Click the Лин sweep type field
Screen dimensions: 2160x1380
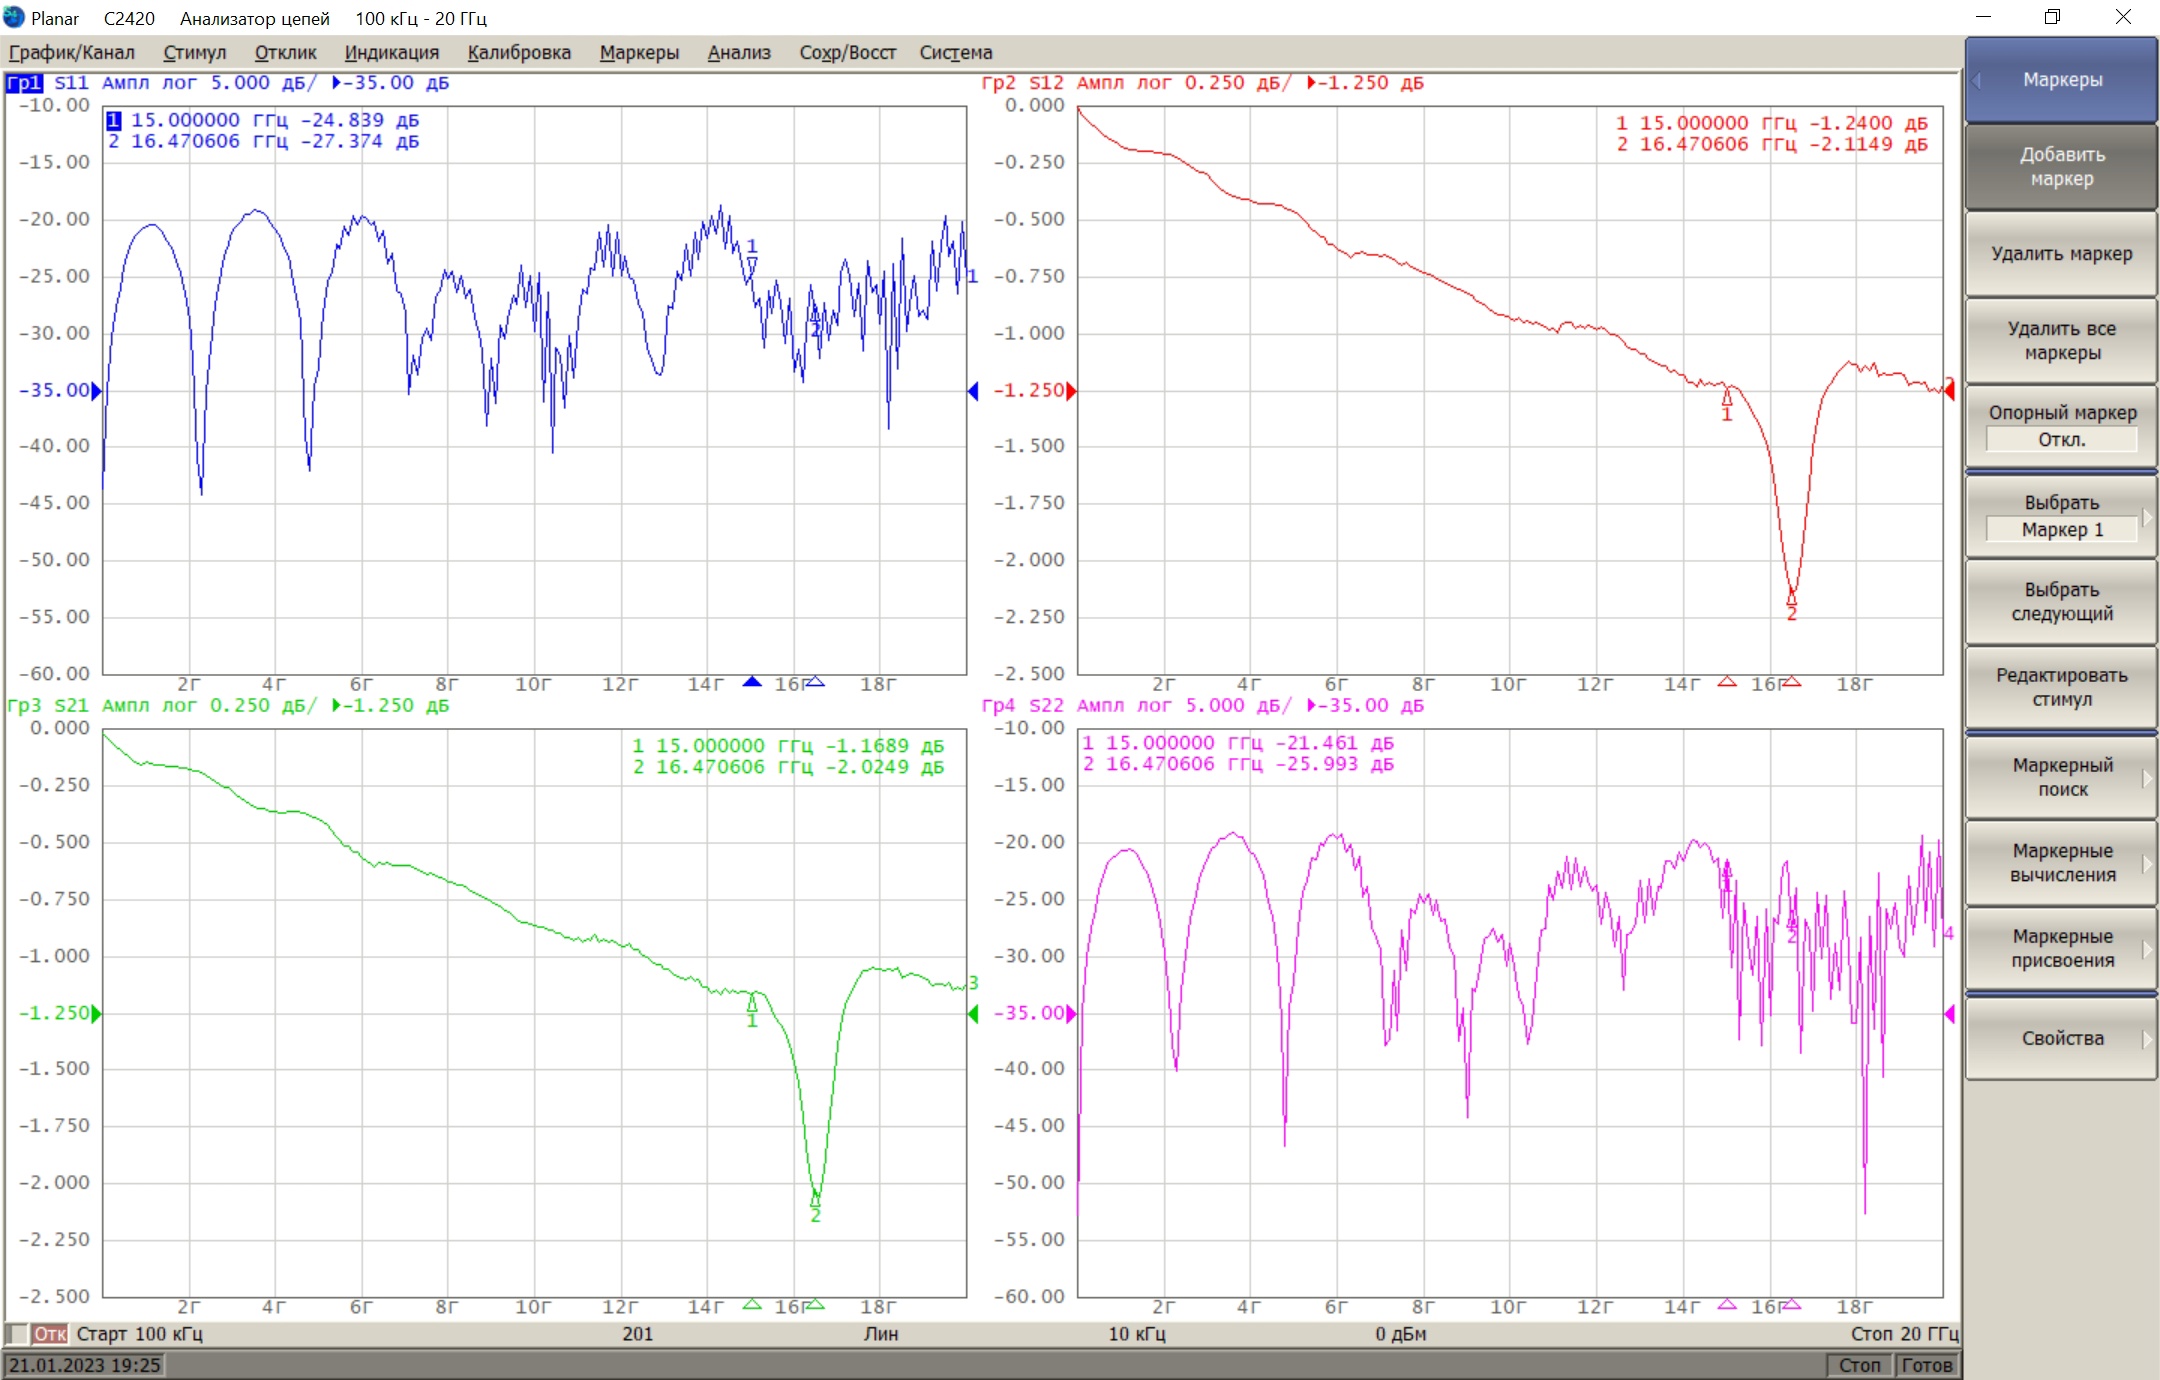click(x=881, y=1334)
